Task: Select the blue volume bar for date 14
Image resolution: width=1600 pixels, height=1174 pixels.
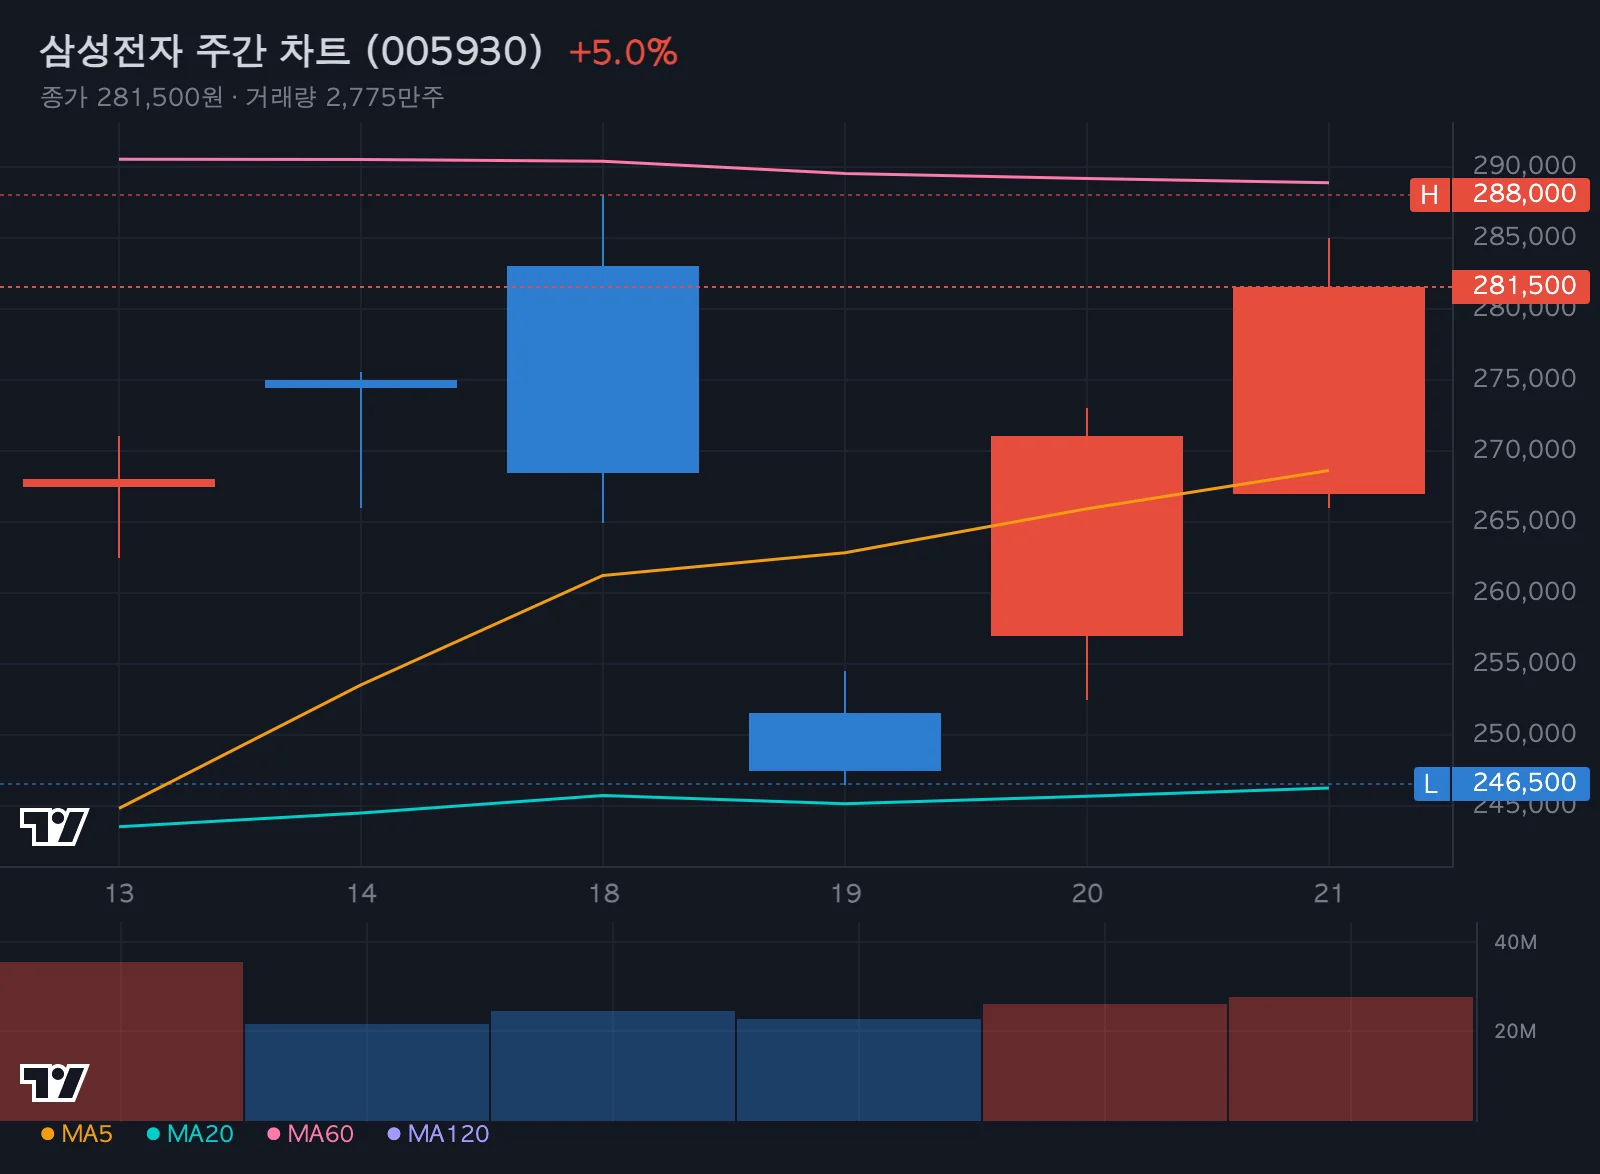Action: pos(367,1072)
